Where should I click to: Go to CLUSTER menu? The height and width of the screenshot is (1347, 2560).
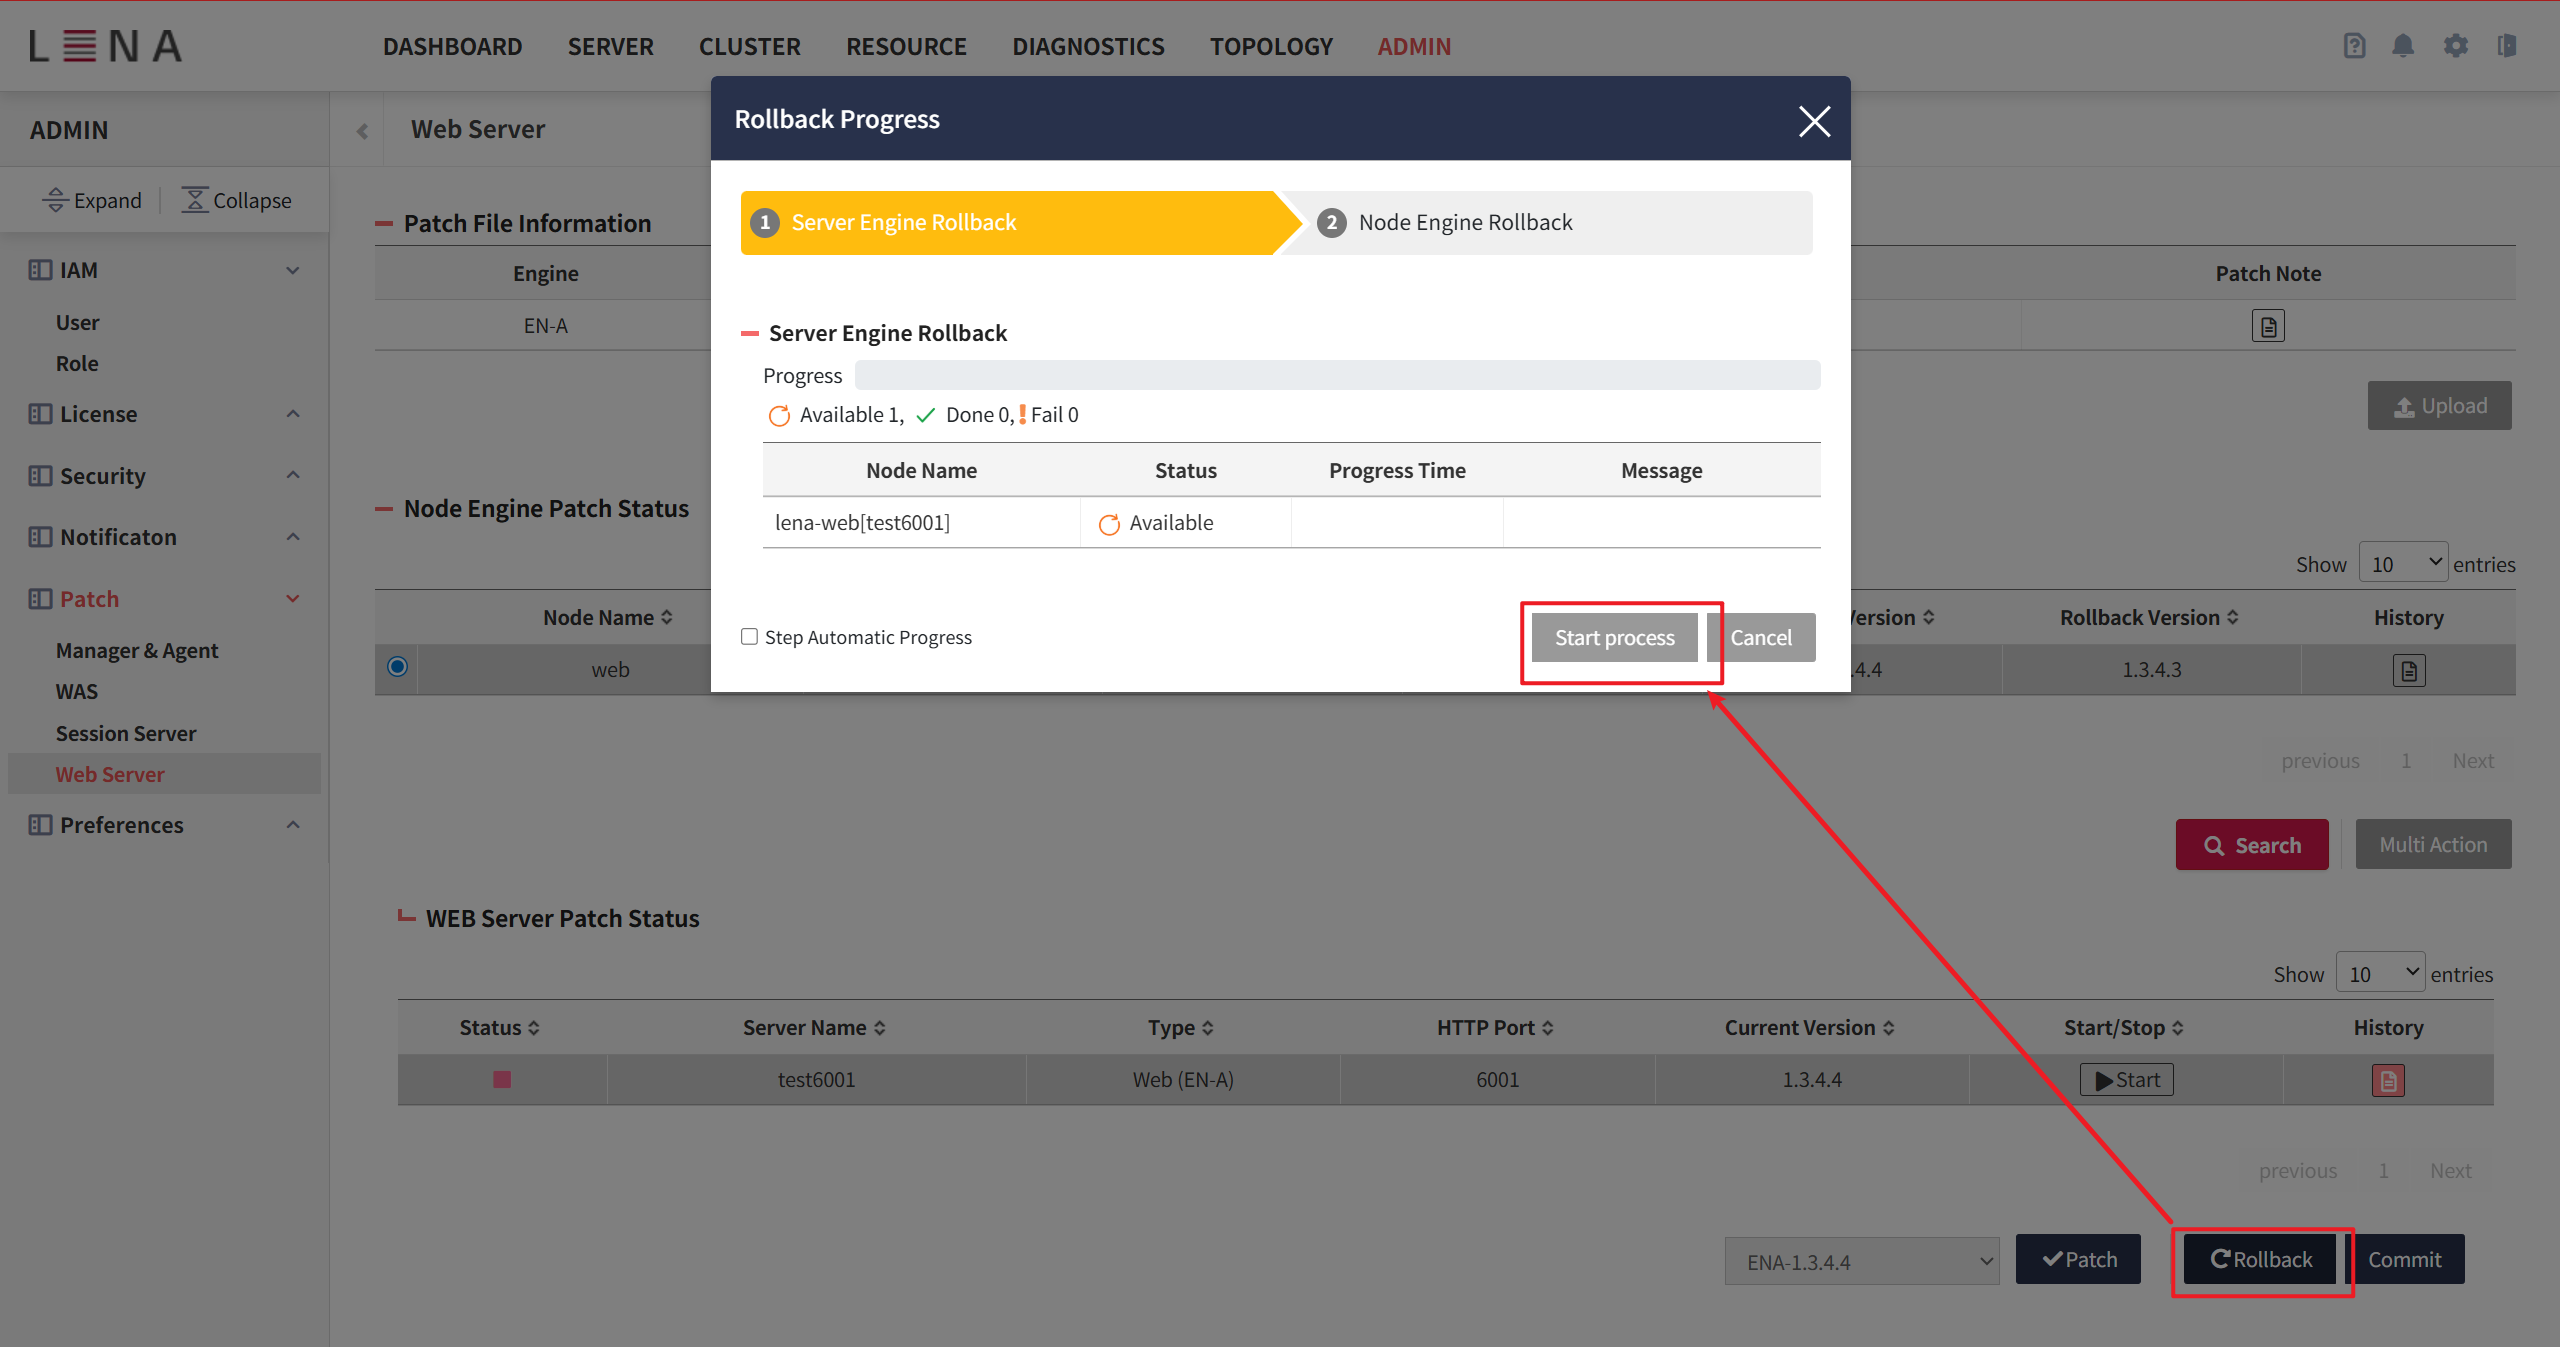750,46
